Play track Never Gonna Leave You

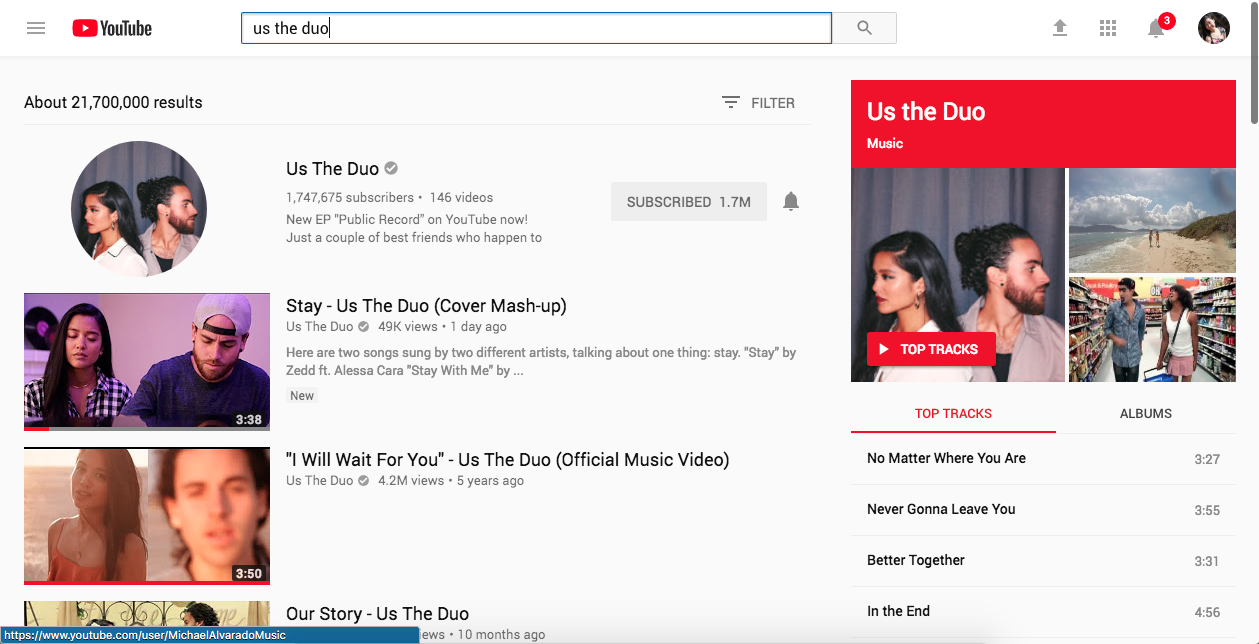pos(1043,510)
